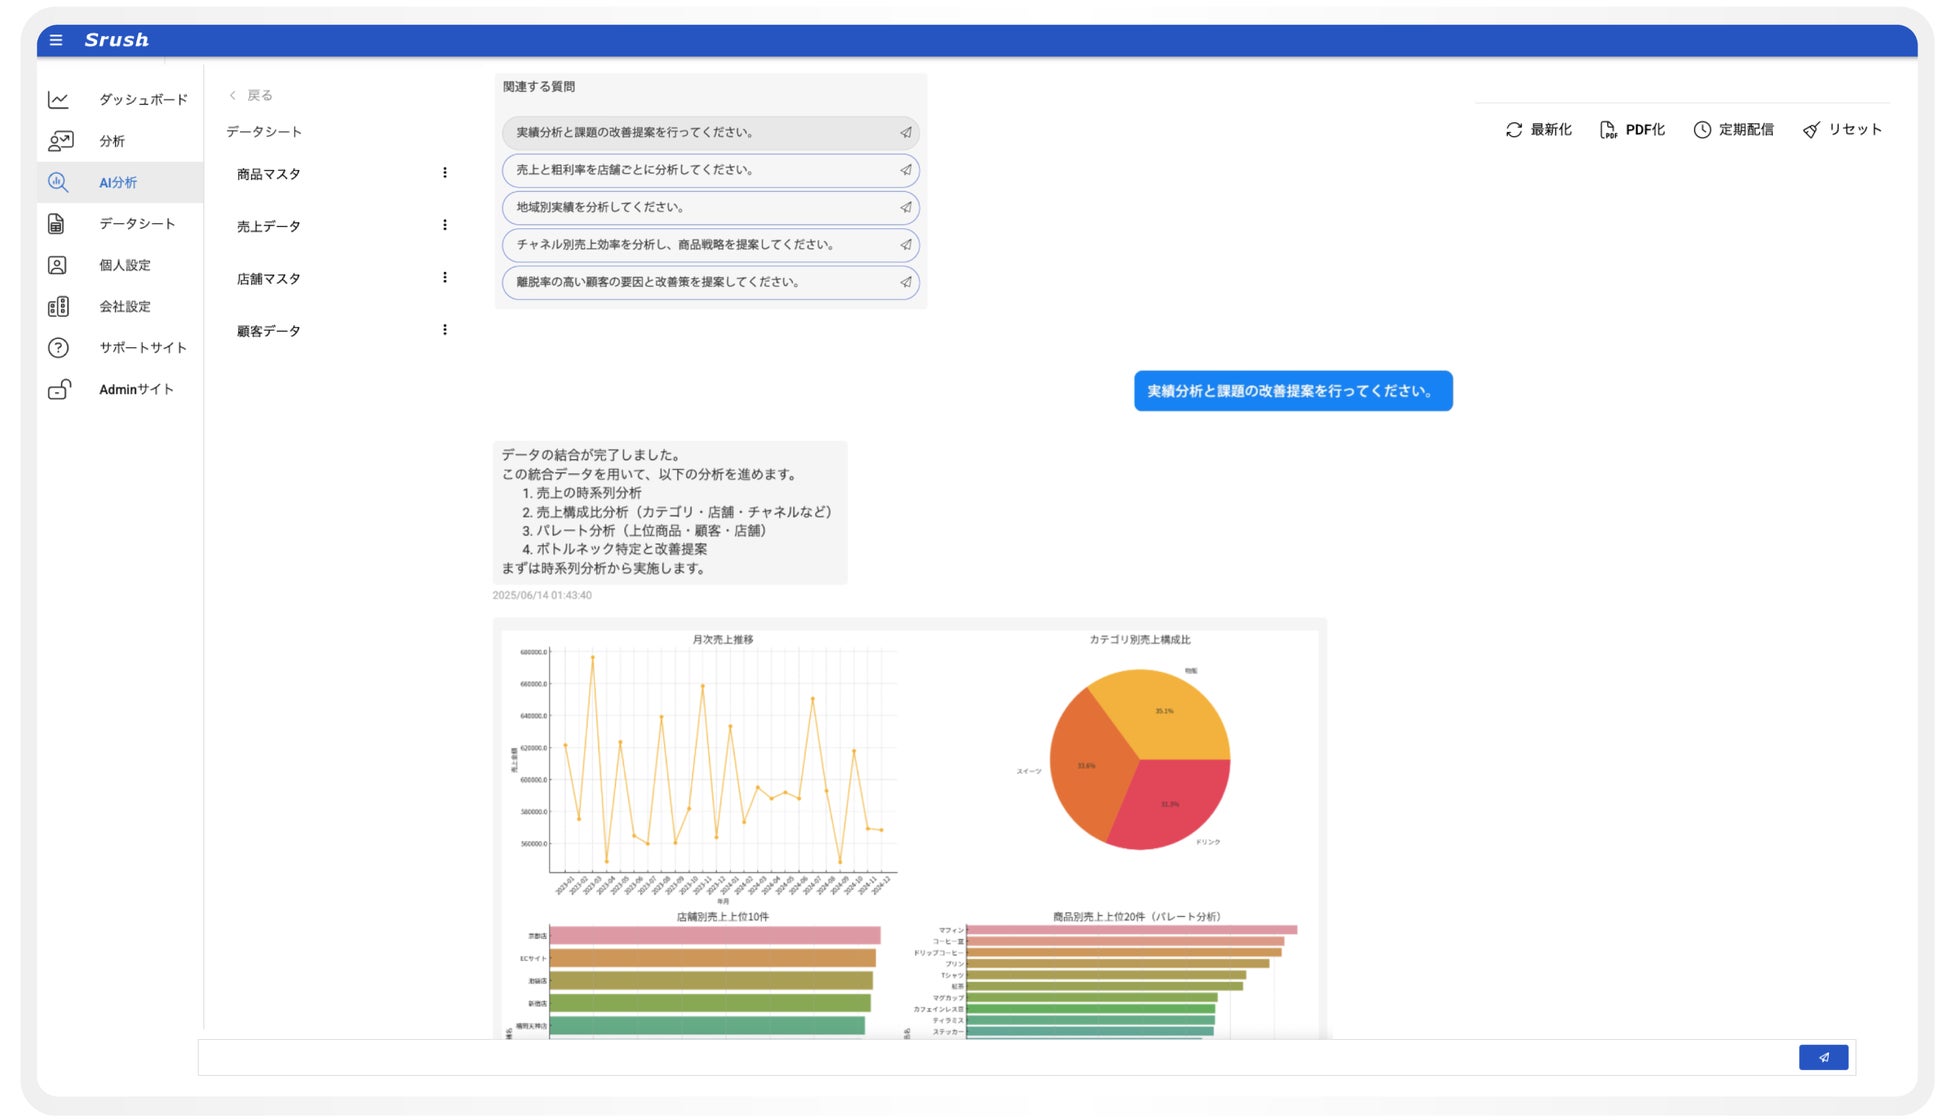Click the 最新化 refresh icon
The width and height of the screenshot is (1950, 1120).
1513,130
